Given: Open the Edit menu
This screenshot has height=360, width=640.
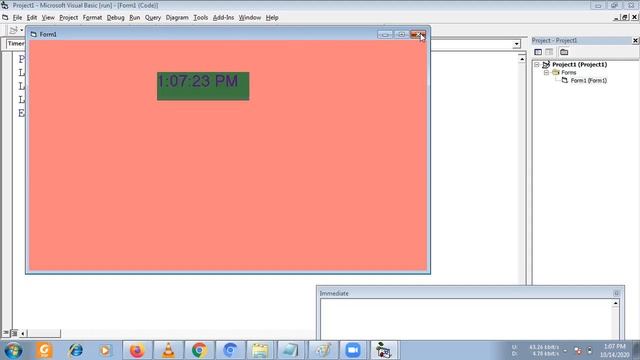Looking at the screenshot, I should point(32,18).
